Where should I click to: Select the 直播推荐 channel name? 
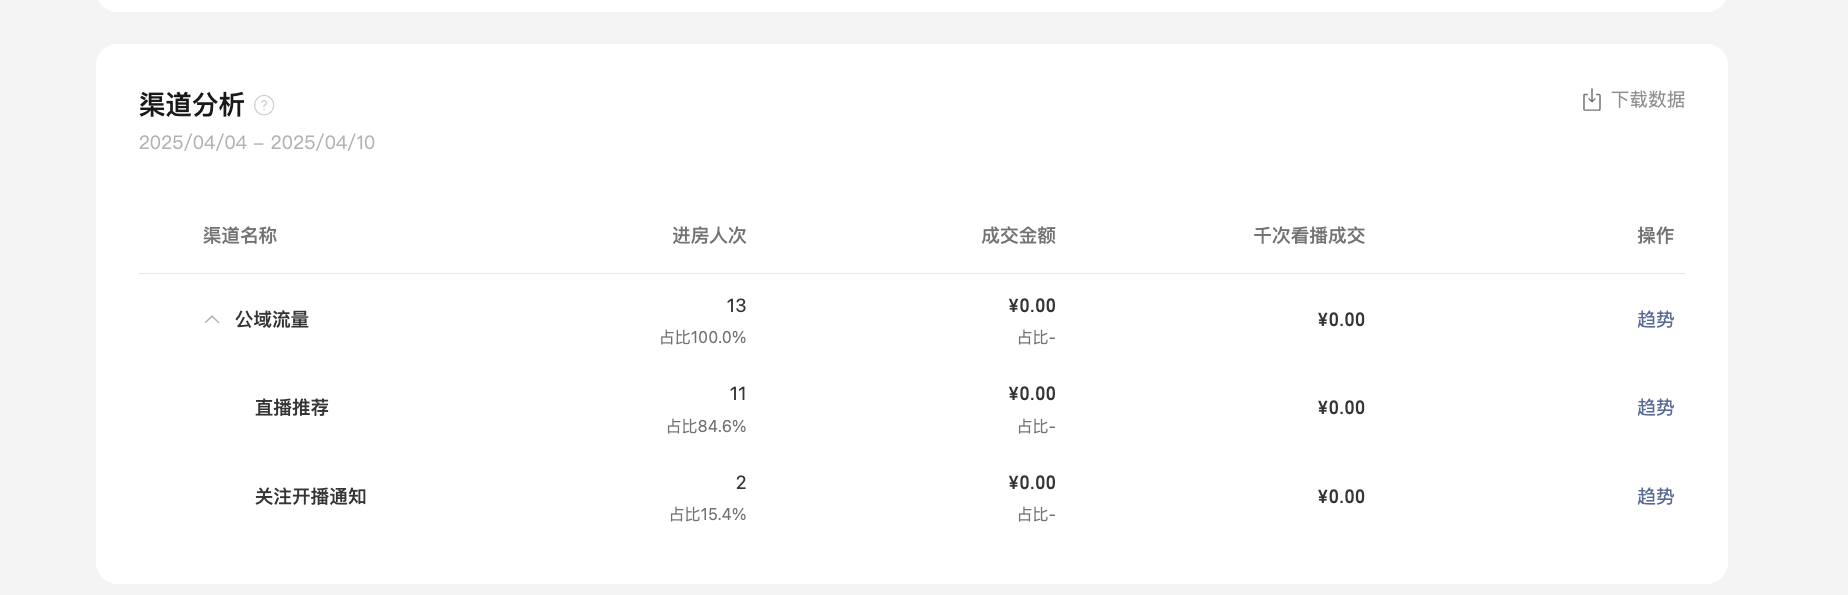coord(292,408)
